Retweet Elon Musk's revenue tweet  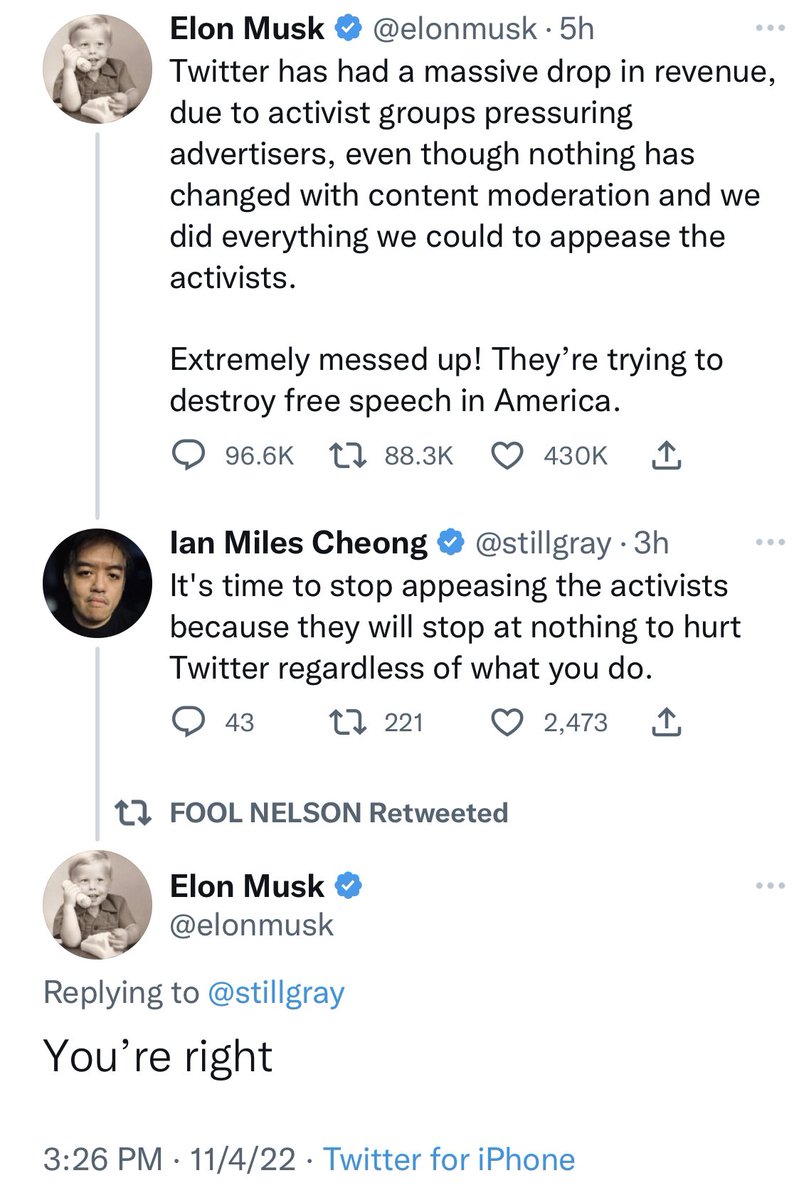coord(344,456)
